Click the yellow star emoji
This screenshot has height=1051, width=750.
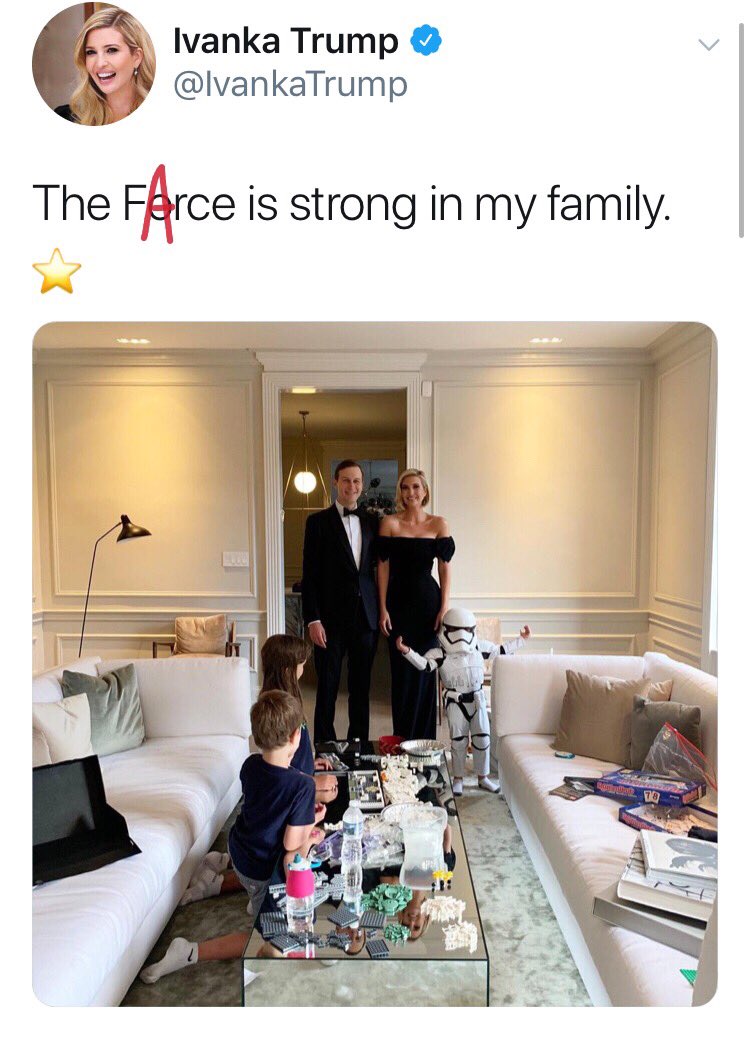[x=57, y=271]
